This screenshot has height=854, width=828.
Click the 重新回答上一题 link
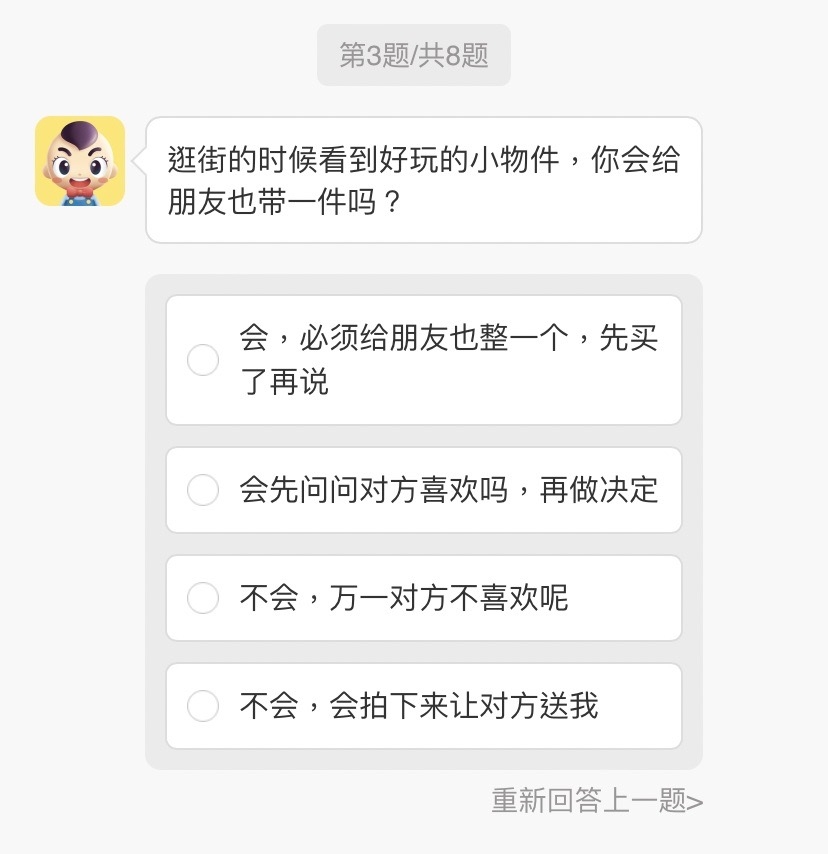[x=588, y=800]
